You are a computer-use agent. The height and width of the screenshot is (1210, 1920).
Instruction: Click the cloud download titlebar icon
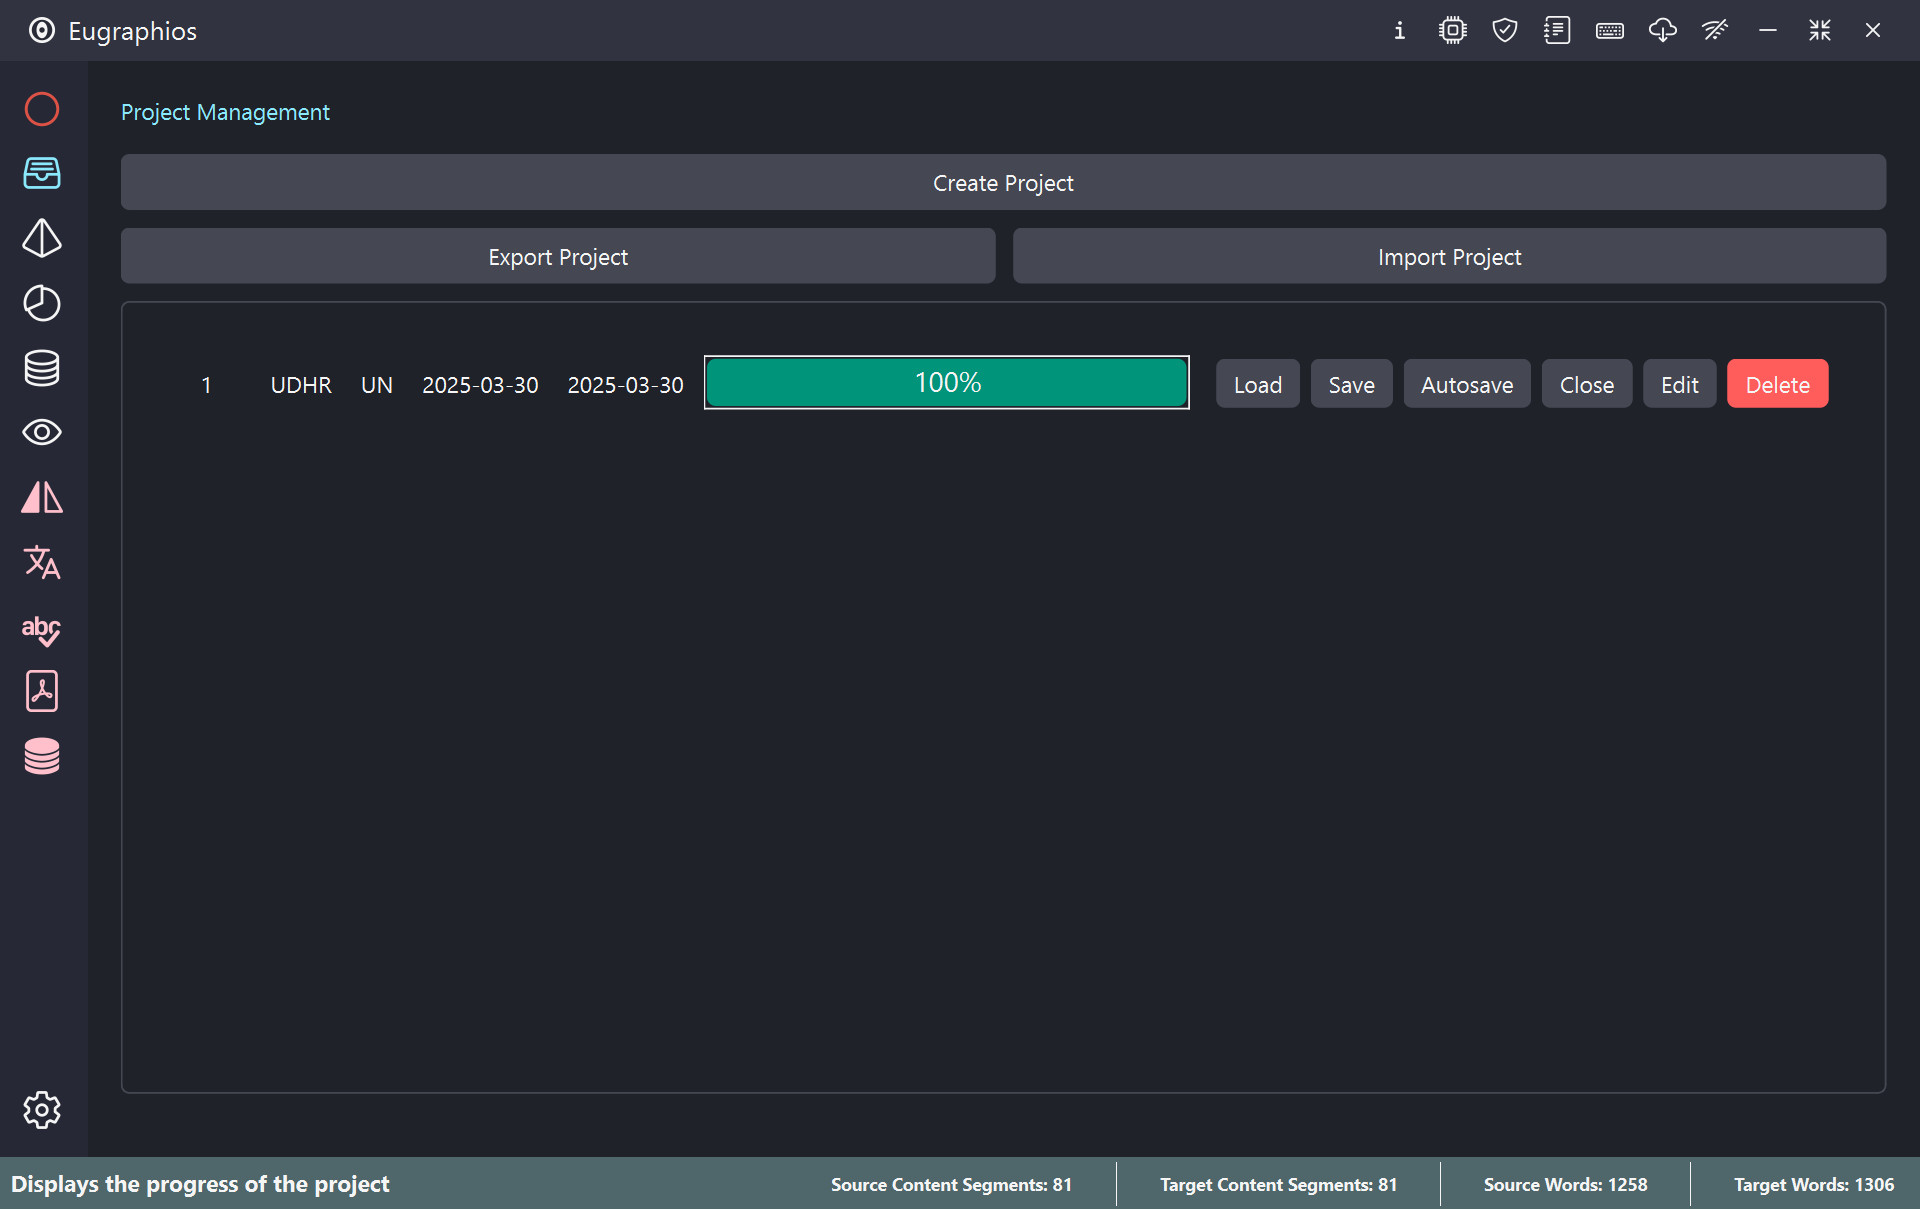coord(1662,30)
